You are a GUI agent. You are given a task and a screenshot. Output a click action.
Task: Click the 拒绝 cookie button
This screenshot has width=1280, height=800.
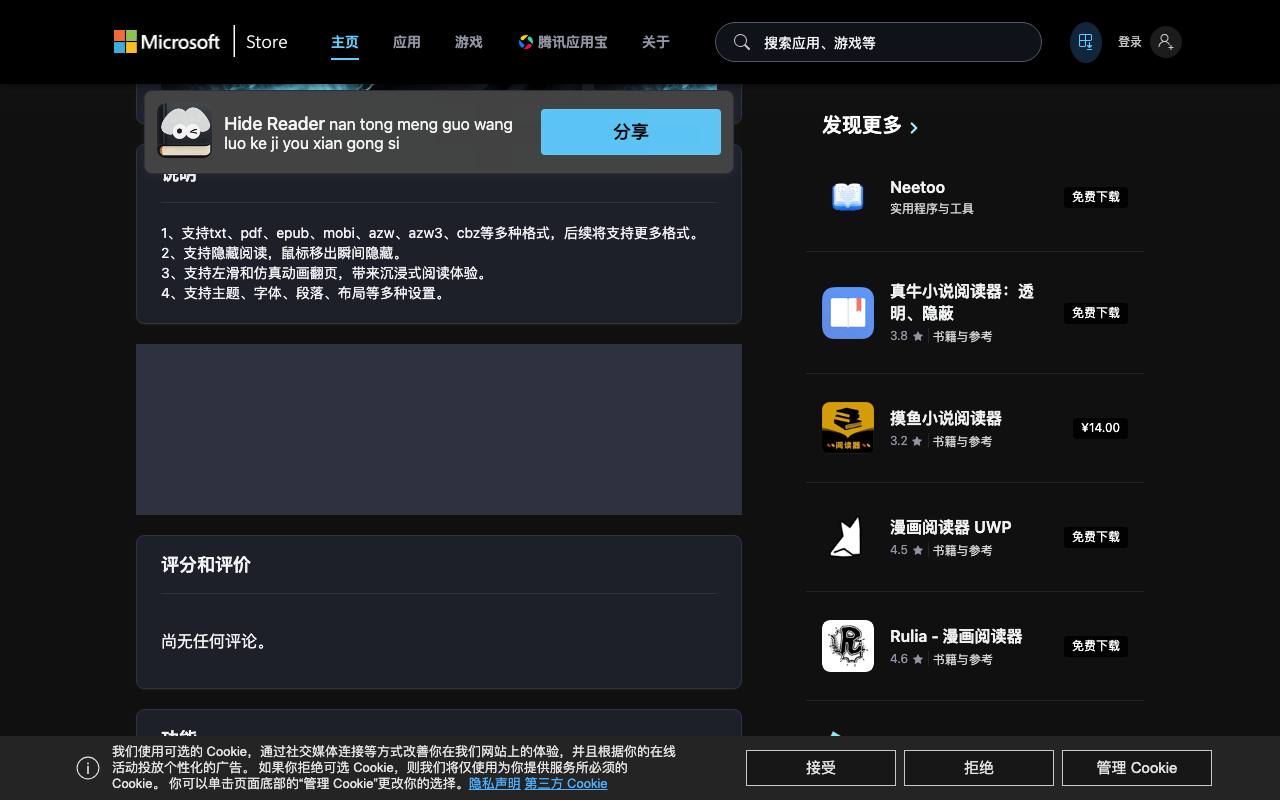point(979,768)
